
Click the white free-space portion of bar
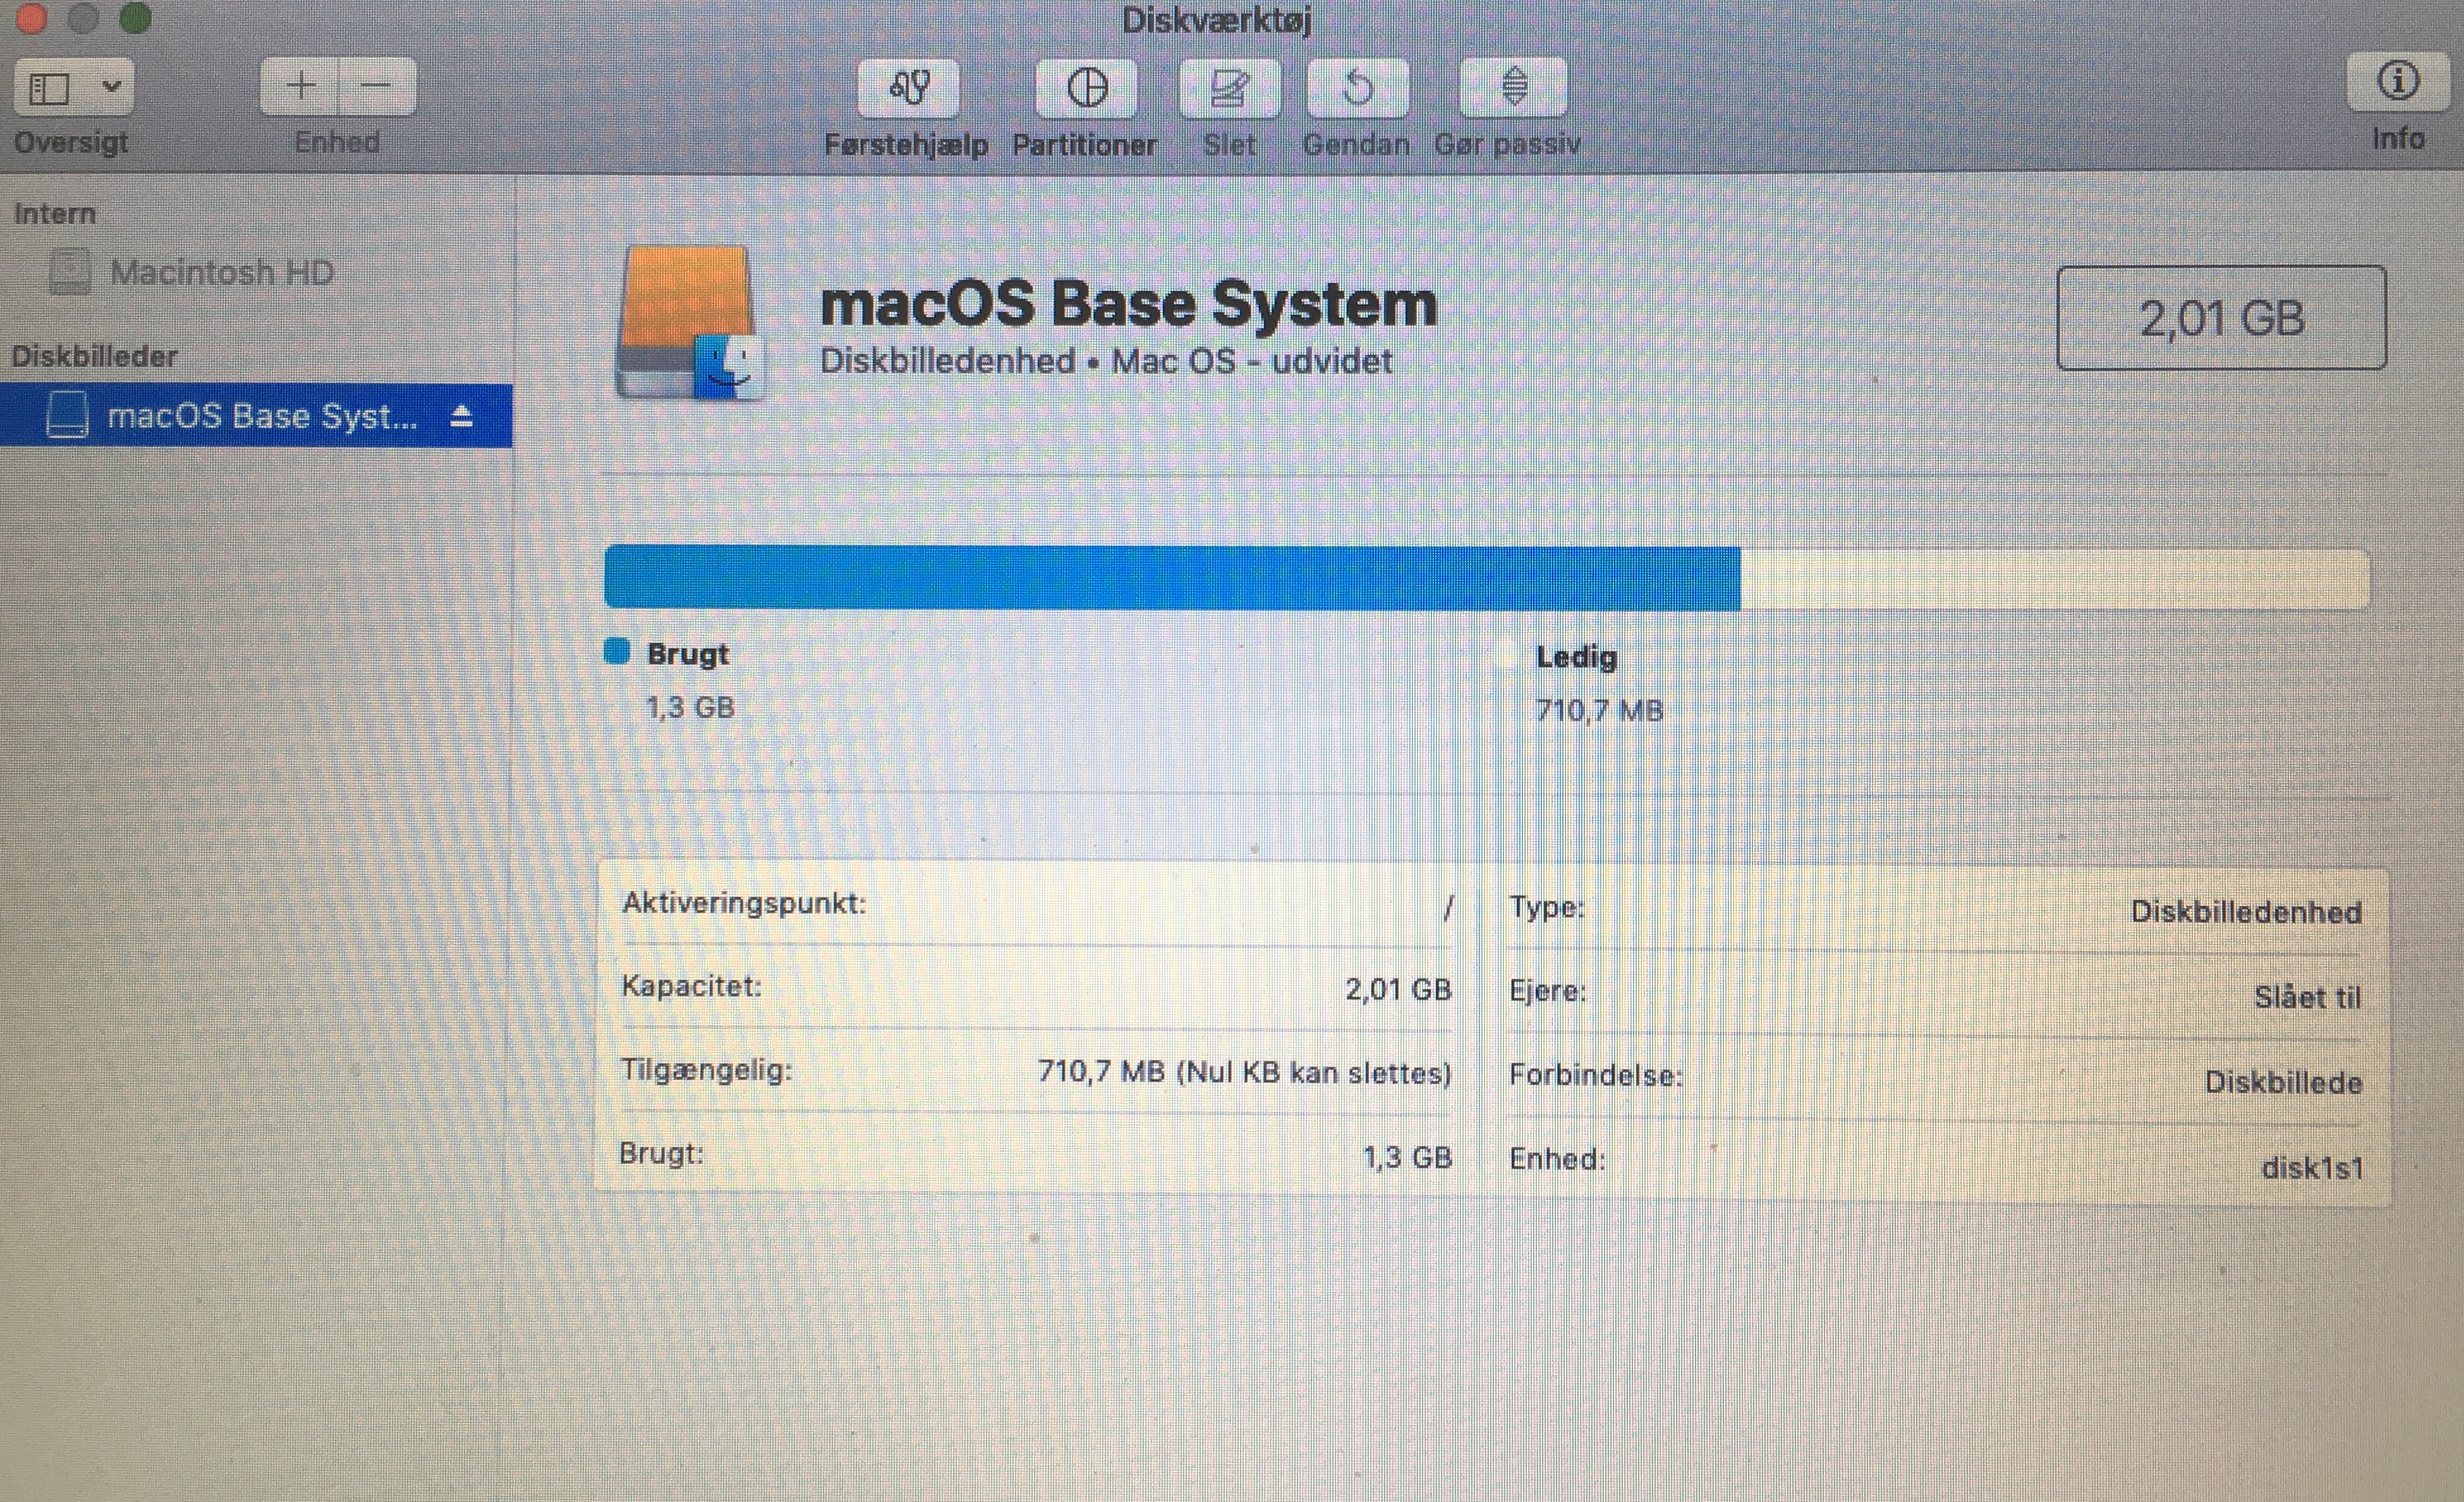tap(2055, 578)
